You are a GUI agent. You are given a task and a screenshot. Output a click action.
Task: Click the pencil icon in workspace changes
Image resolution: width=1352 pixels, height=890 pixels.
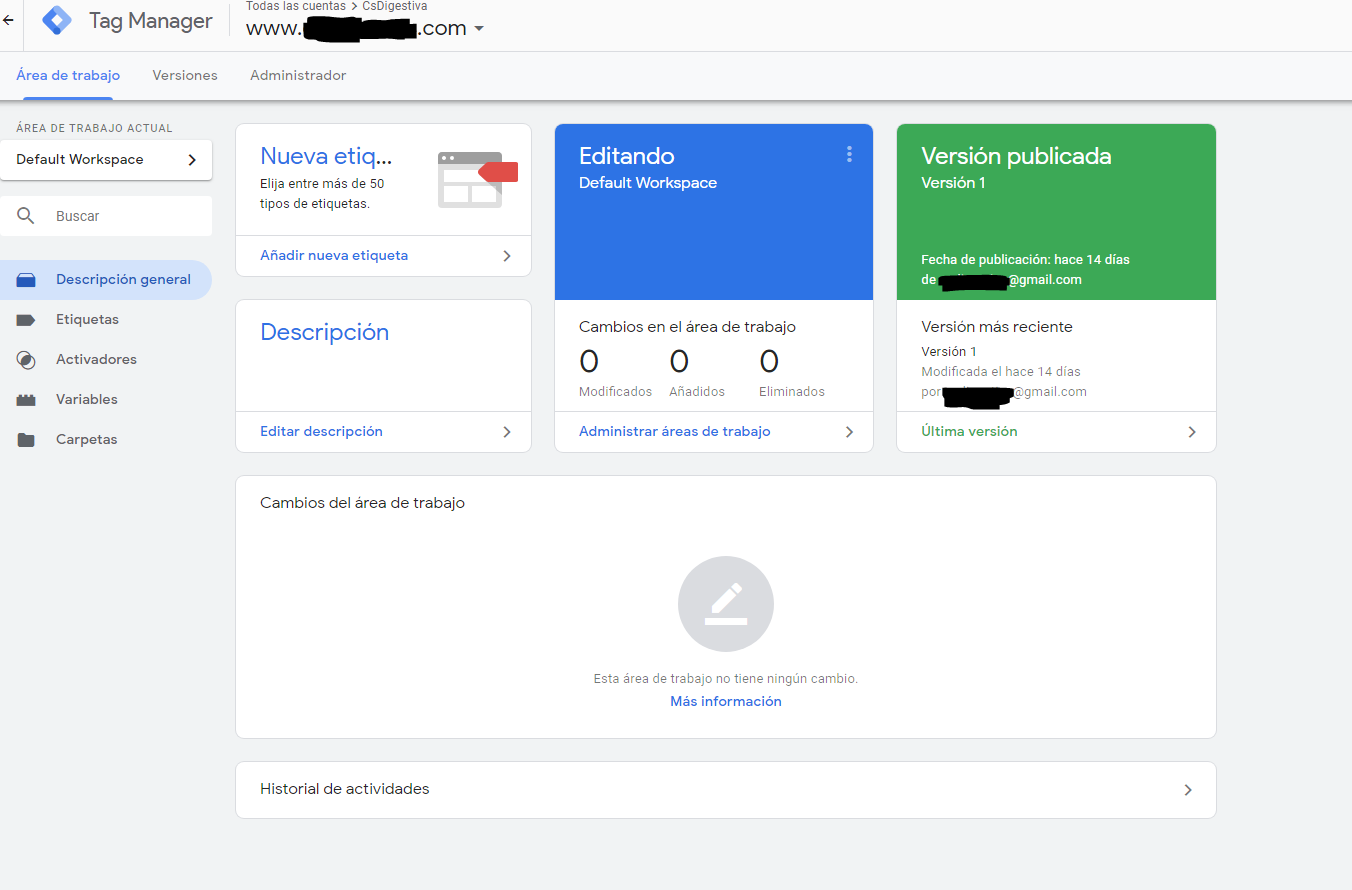pyautogui.click(x=725, y=604)
